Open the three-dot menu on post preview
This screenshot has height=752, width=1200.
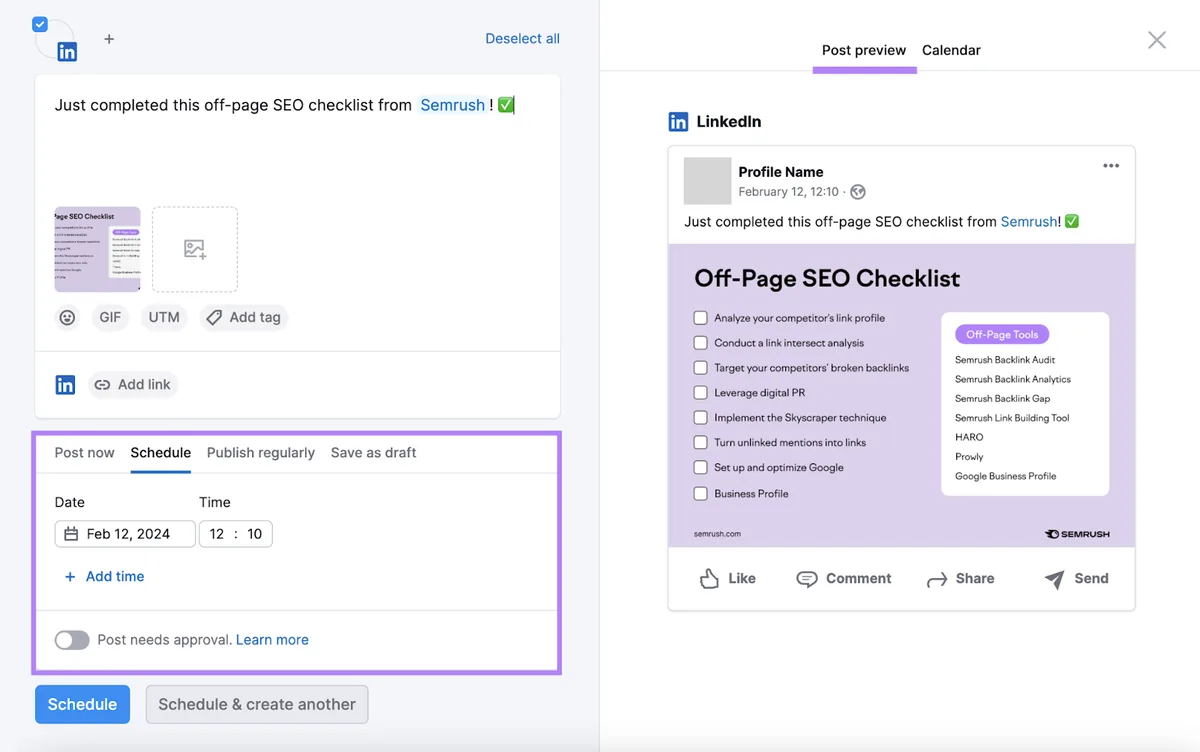pos(1111,166)
